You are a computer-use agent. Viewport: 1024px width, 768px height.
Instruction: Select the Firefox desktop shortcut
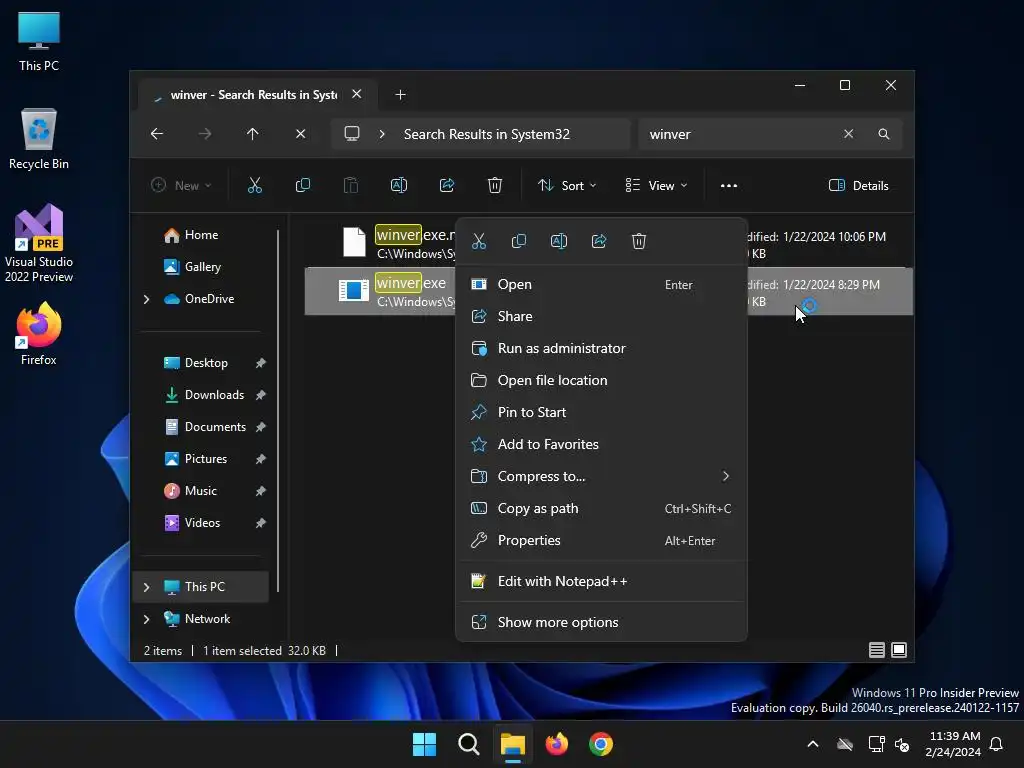click(x=39, y=334)
